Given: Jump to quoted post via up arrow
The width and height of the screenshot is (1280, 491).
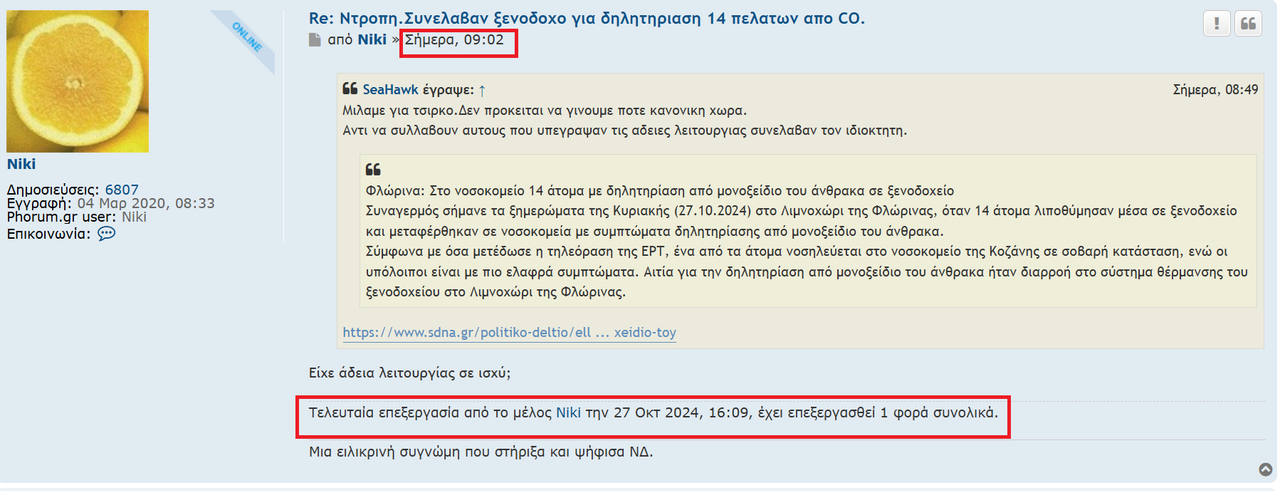Looking at the screenshot, I should coord(482,89).
